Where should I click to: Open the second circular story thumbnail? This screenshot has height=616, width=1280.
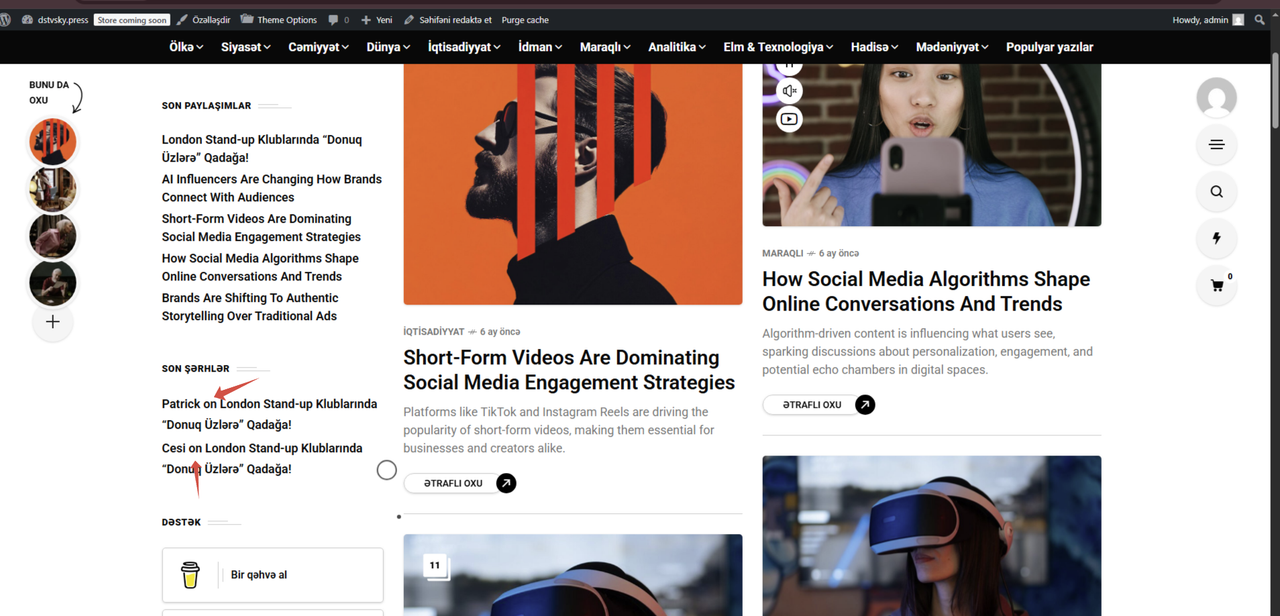point(53,189)
